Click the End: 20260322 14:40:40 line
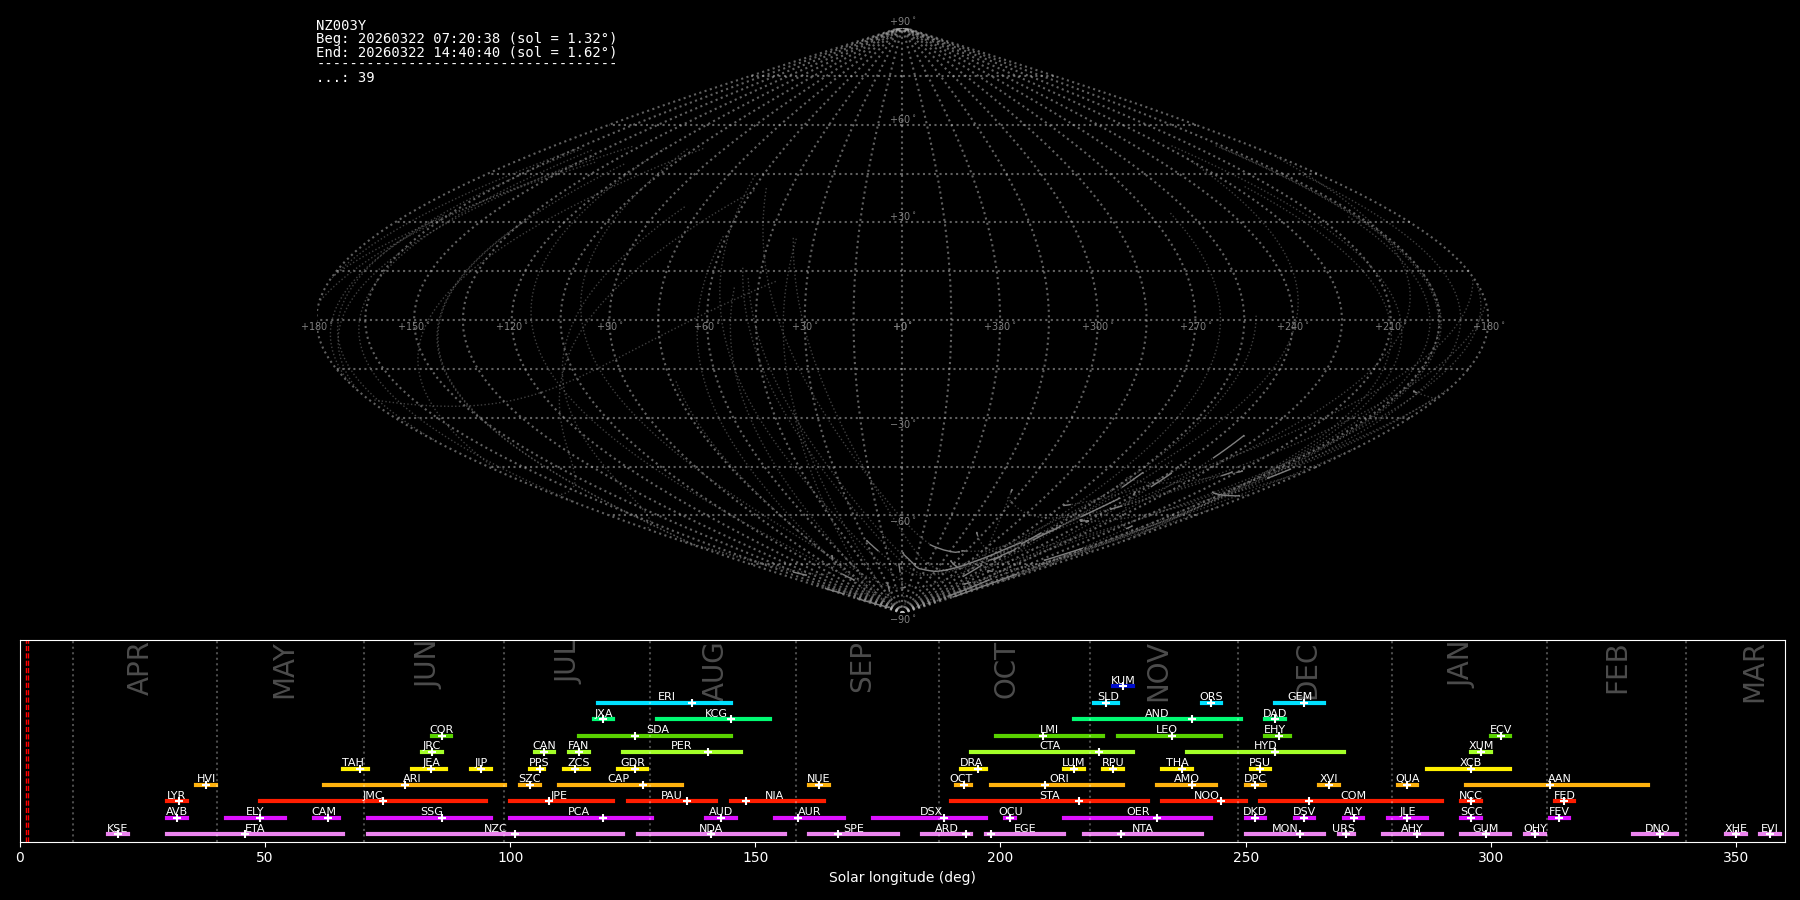 tap(466, 53)
